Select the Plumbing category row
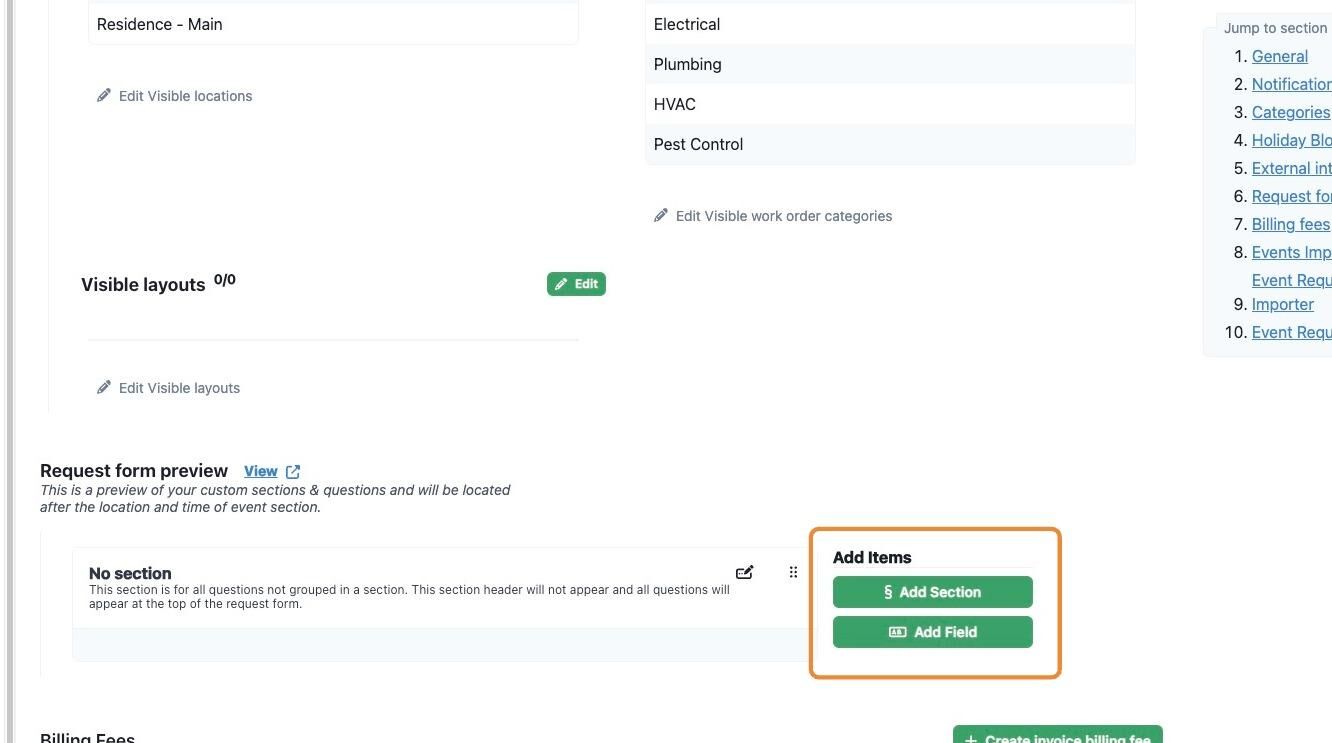Viewport: 1332px width, 743px height. click(x=889, y=64)
